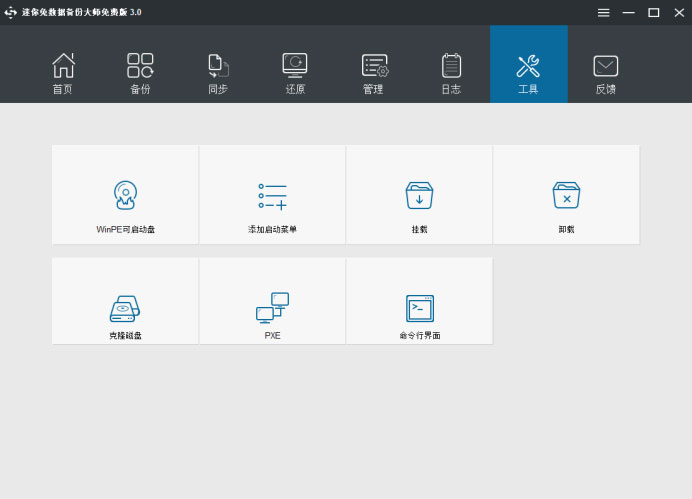
Task: Open the 首页 home tab
Action: point(63,73)
